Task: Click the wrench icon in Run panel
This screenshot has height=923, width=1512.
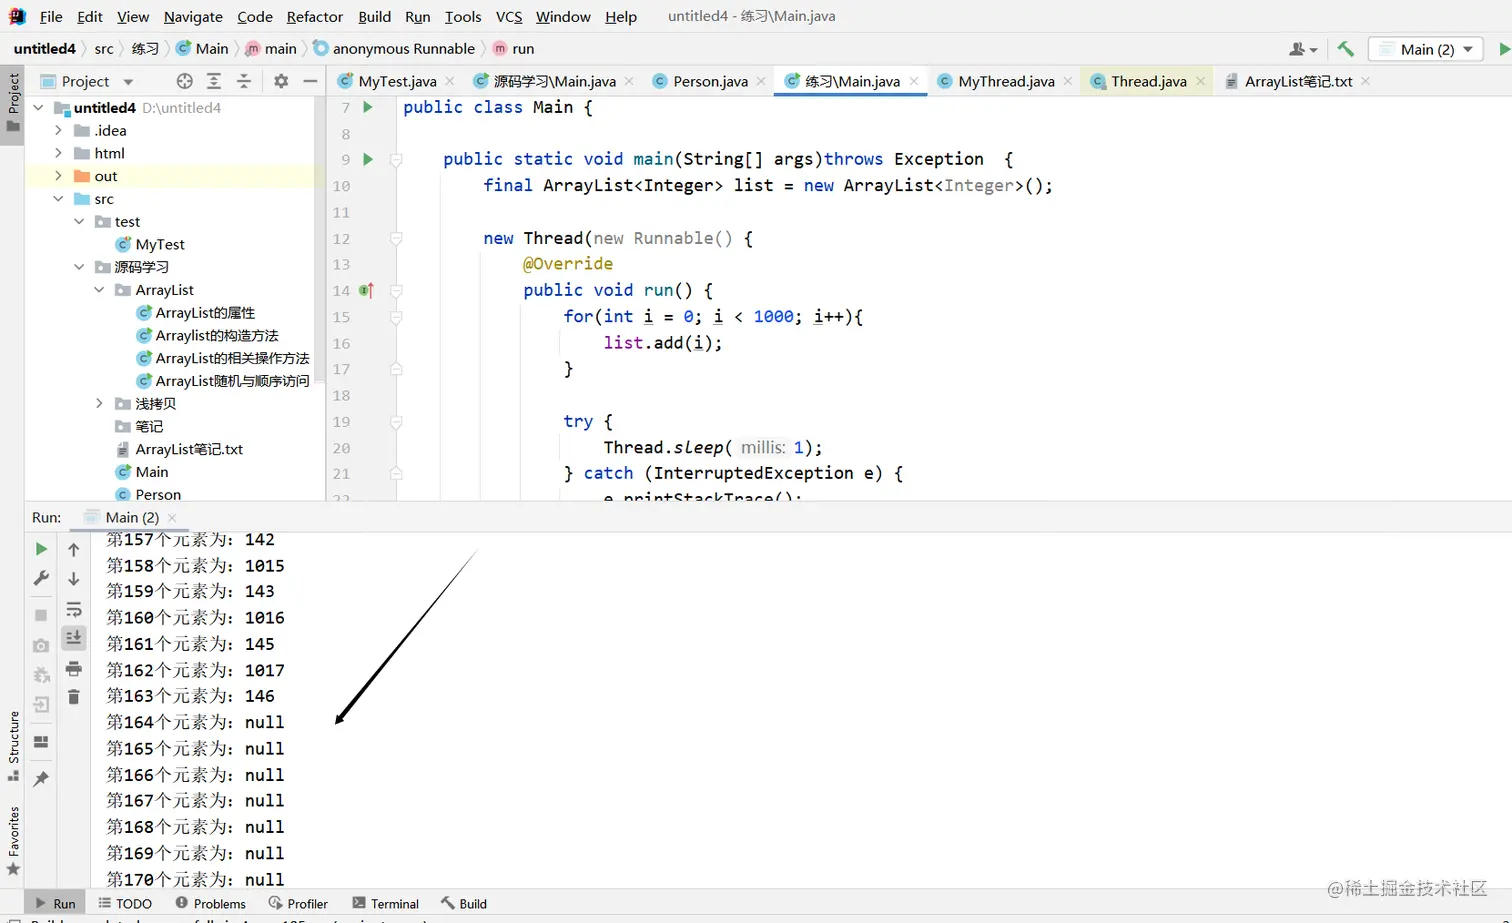Action: pyautogui.click(x=41, y=579)
